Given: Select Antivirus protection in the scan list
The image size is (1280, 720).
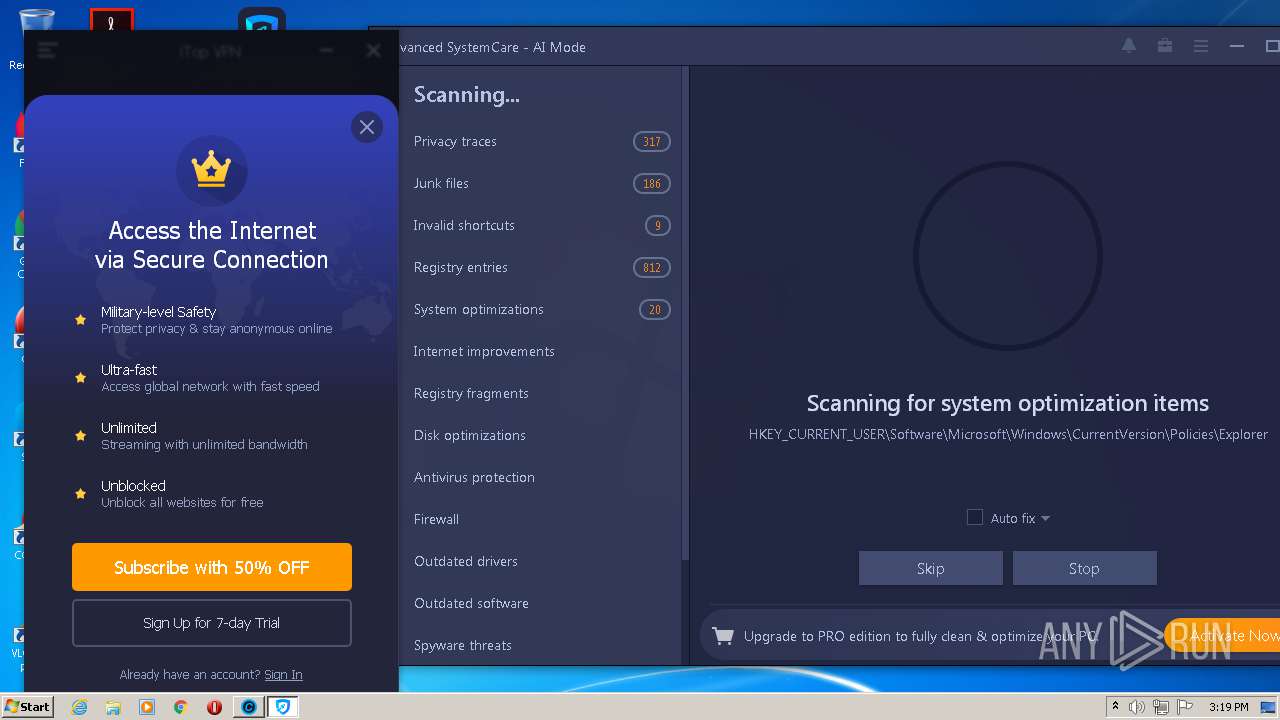Looking at the screenshot, I should (474, 478).
